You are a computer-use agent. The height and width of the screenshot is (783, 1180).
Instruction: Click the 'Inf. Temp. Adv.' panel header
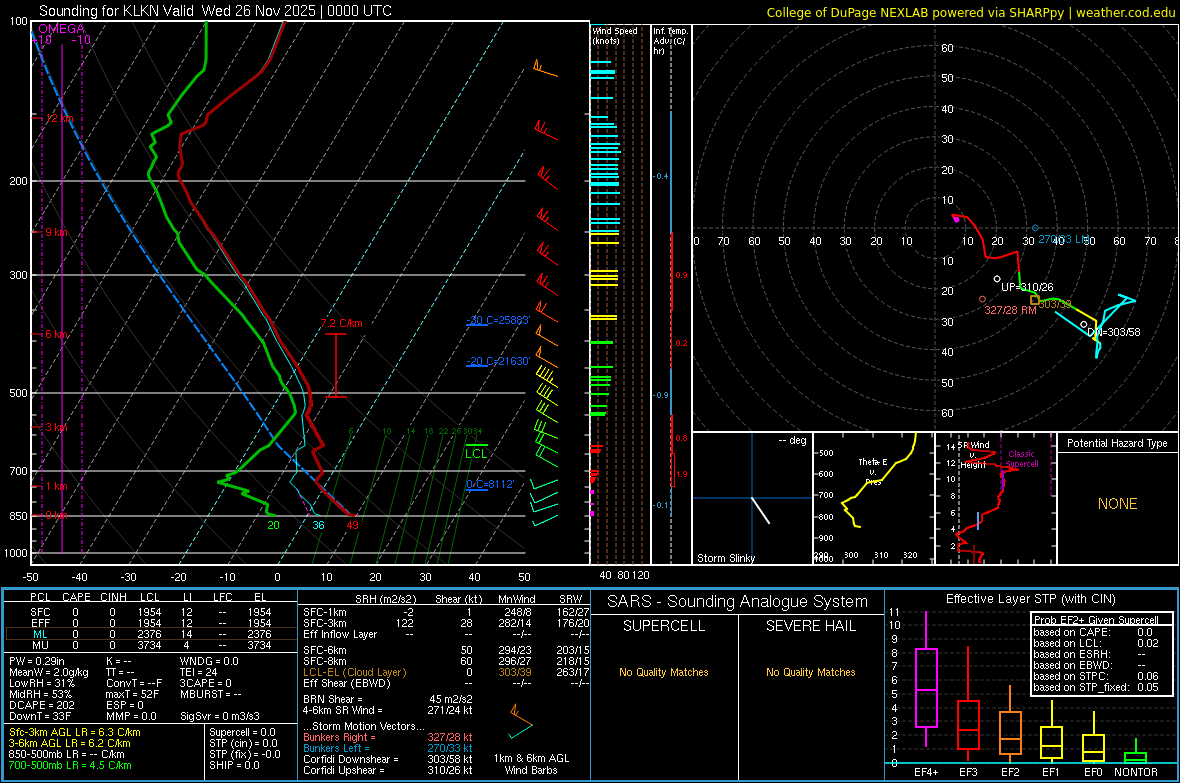pos(670,41)
